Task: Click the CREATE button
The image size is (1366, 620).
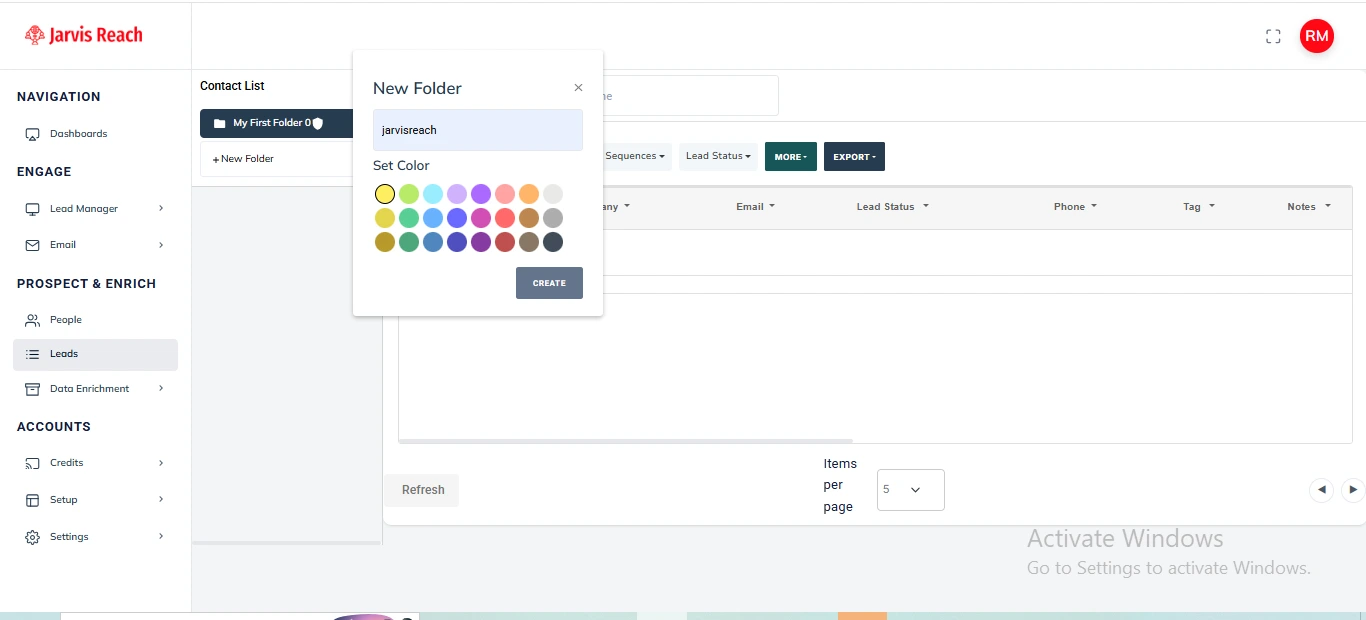Action: click(x=549, y=283)
